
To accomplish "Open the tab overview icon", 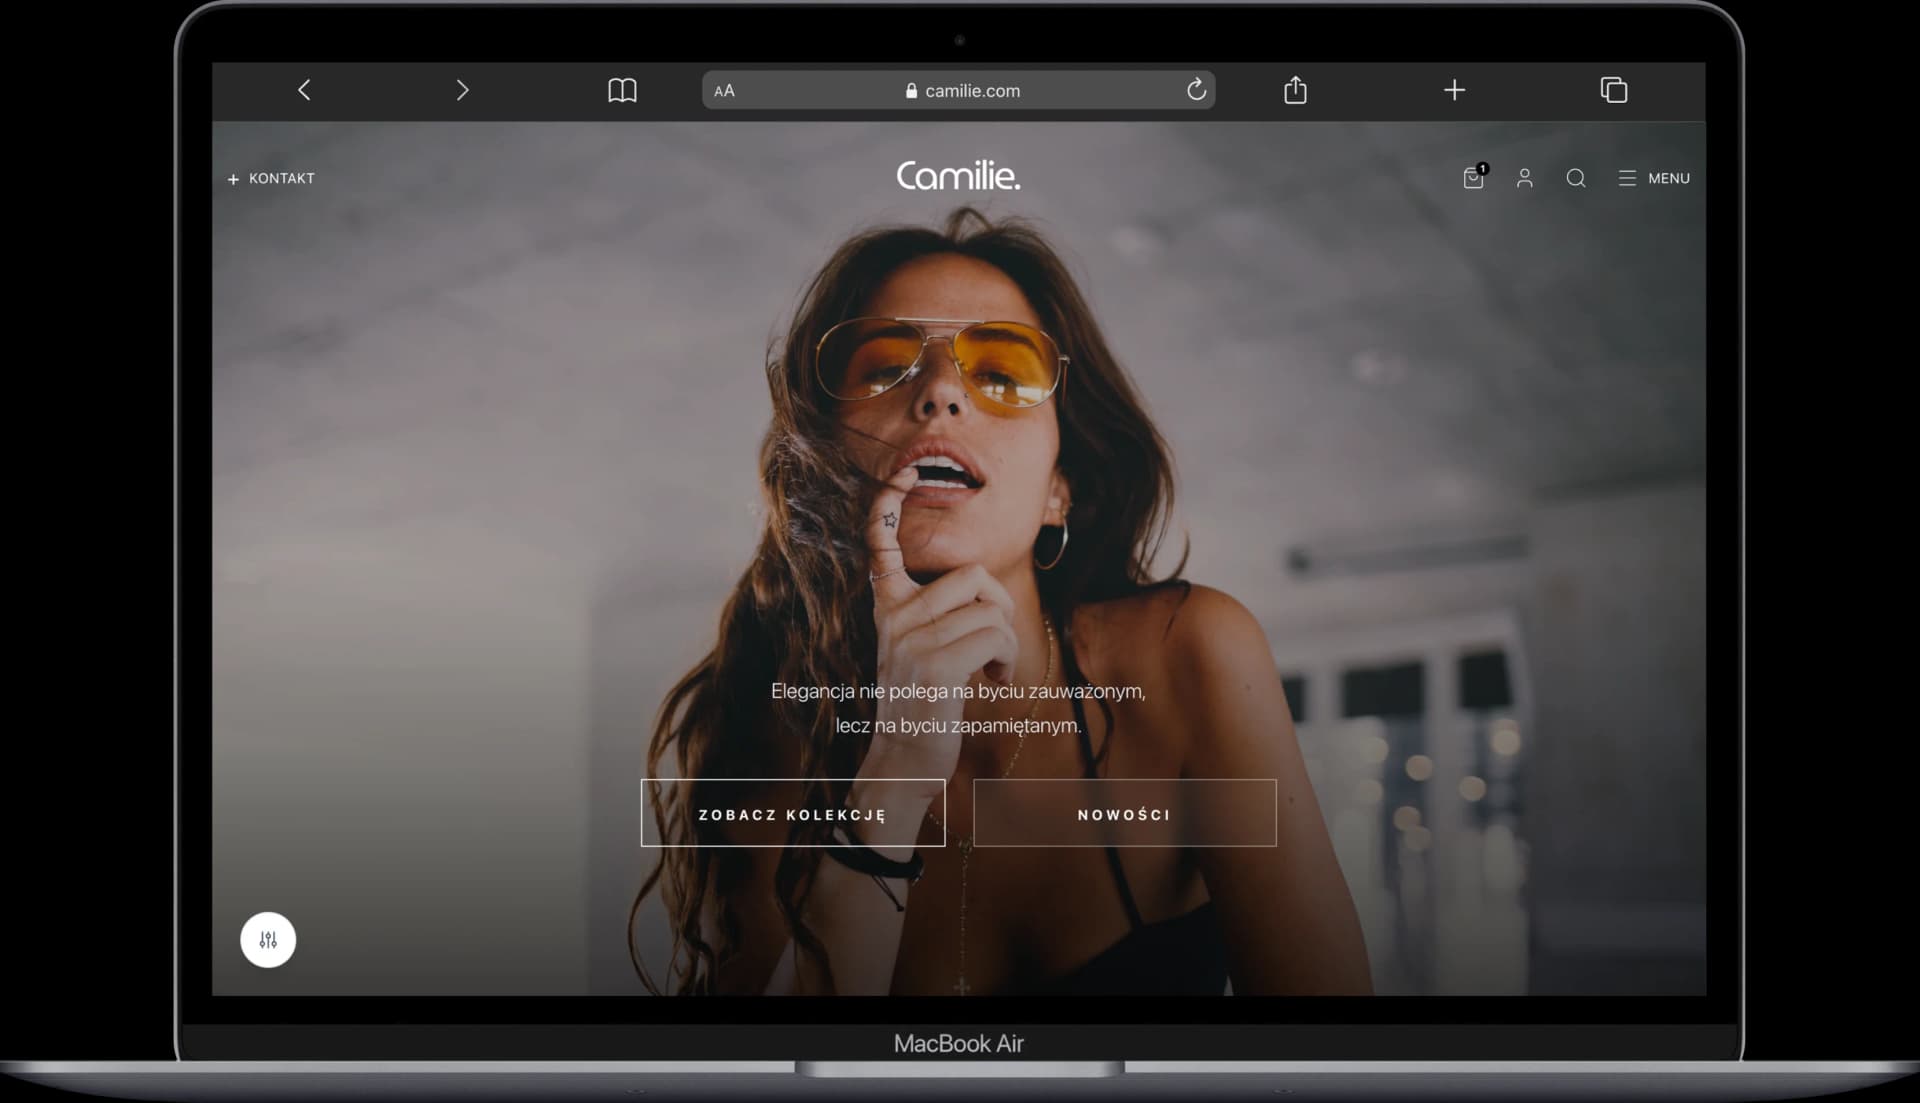I will [1614, 90].
